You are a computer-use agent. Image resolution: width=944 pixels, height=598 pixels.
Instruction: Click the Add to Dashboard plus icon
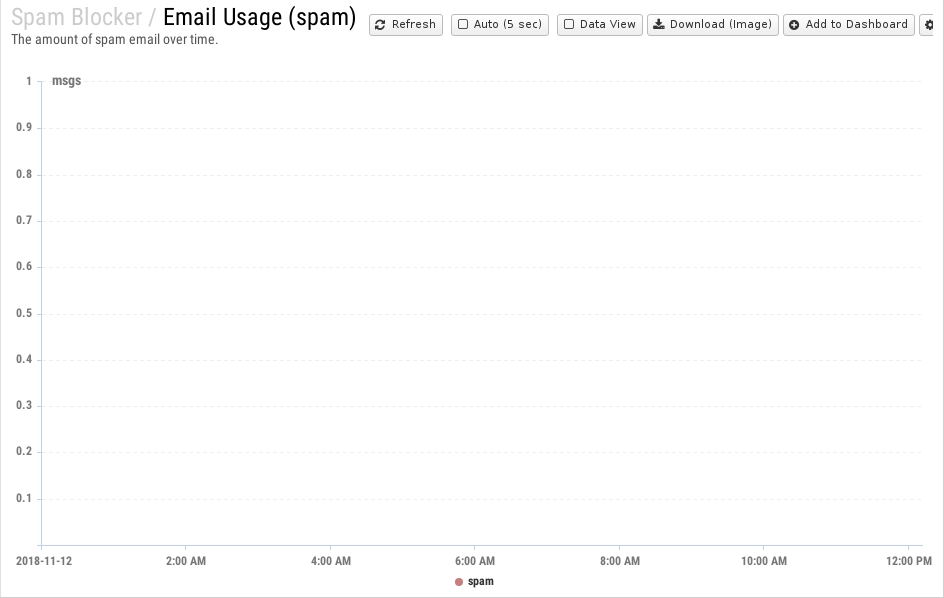794,24
